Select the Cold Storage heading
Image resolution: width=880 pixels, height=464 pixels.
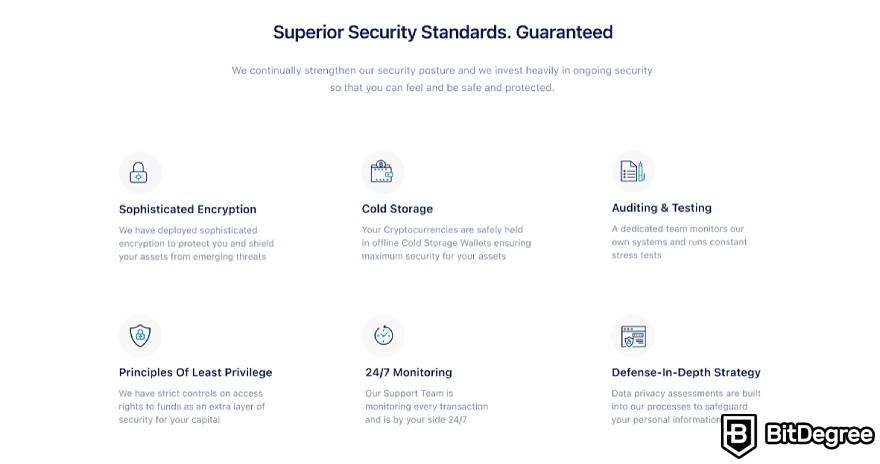[397, 209]
